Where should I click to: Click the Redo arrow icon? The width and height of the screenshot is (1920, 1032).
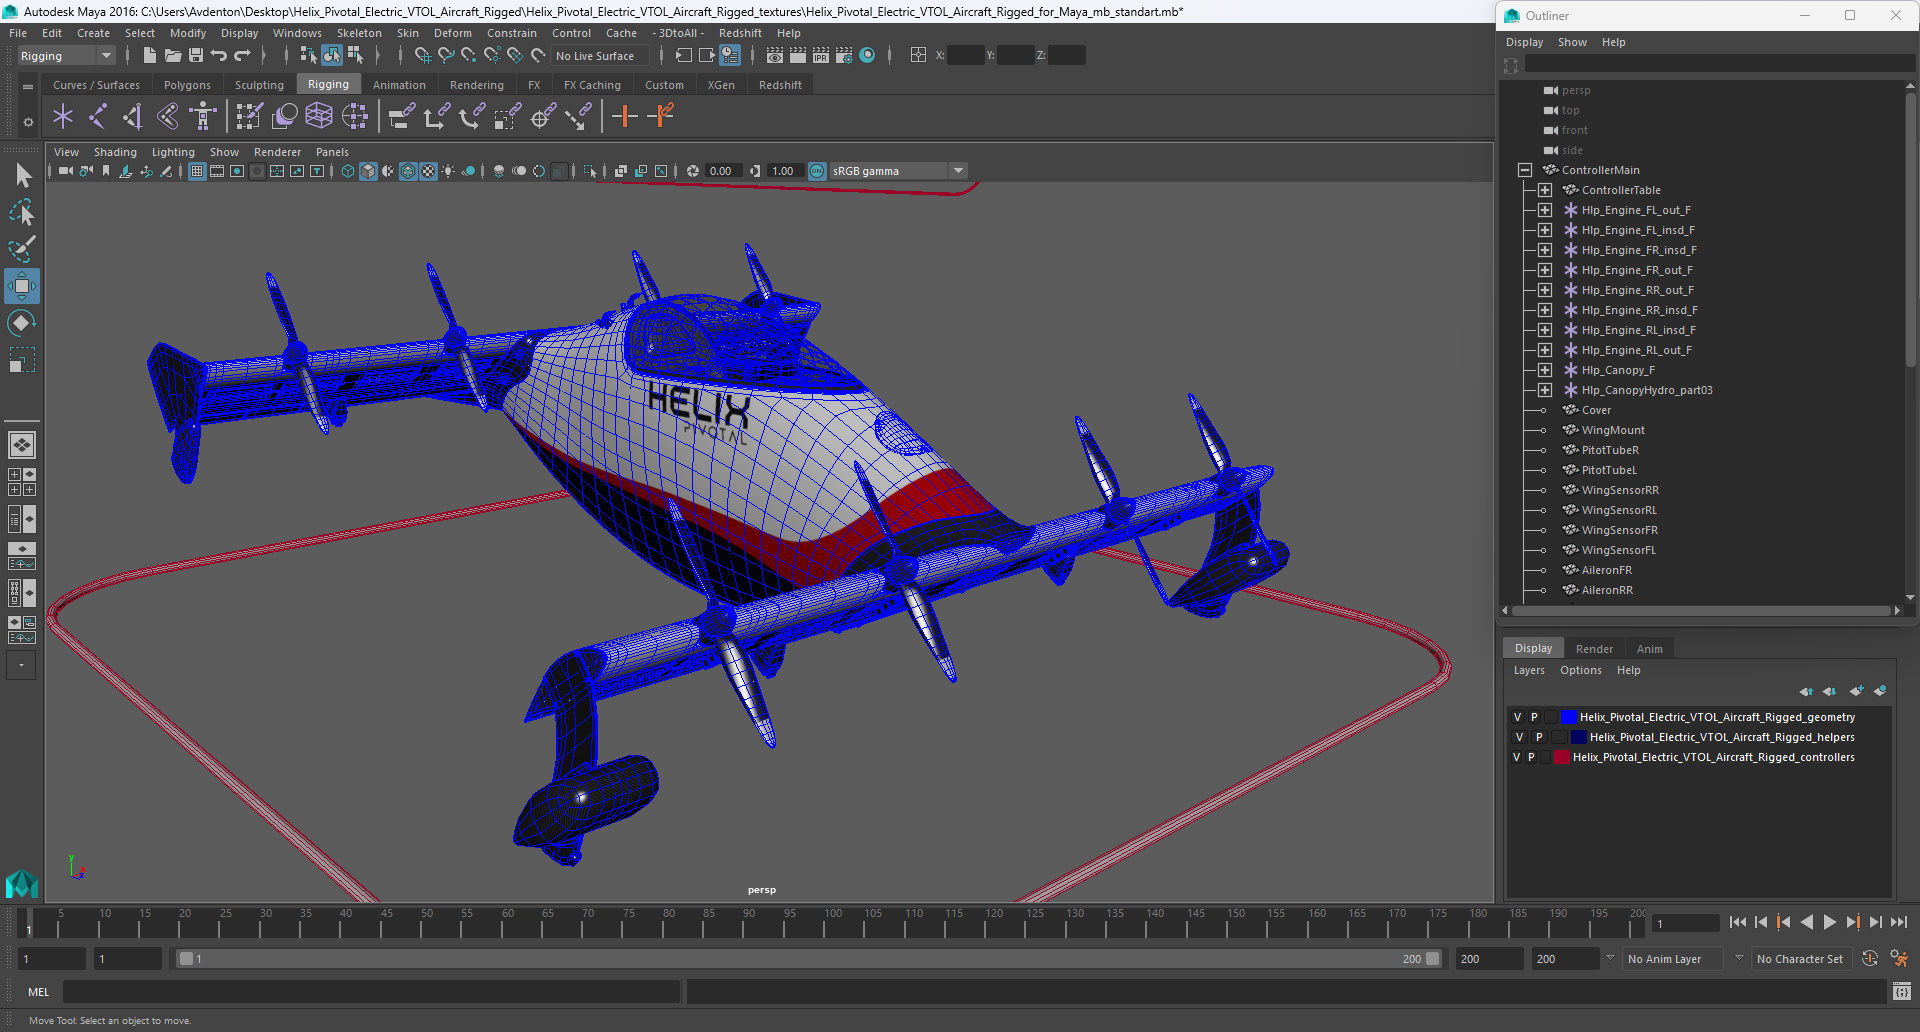coord(242,55)
